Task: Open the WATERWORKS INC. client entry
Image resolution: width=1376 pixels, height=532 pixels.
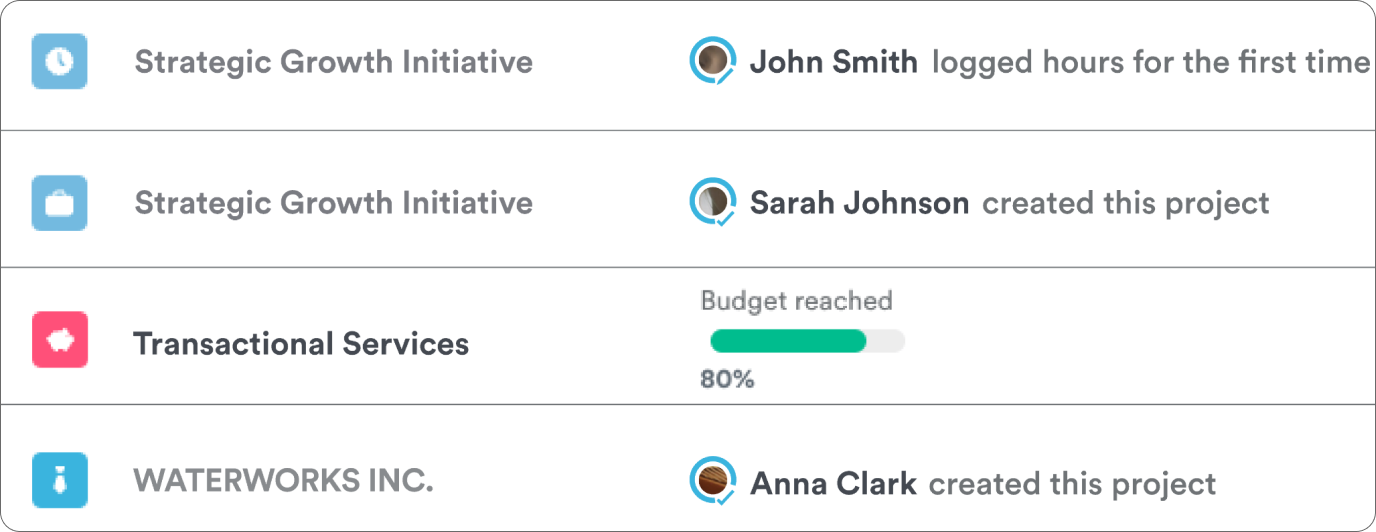Action: click(283, 481)
